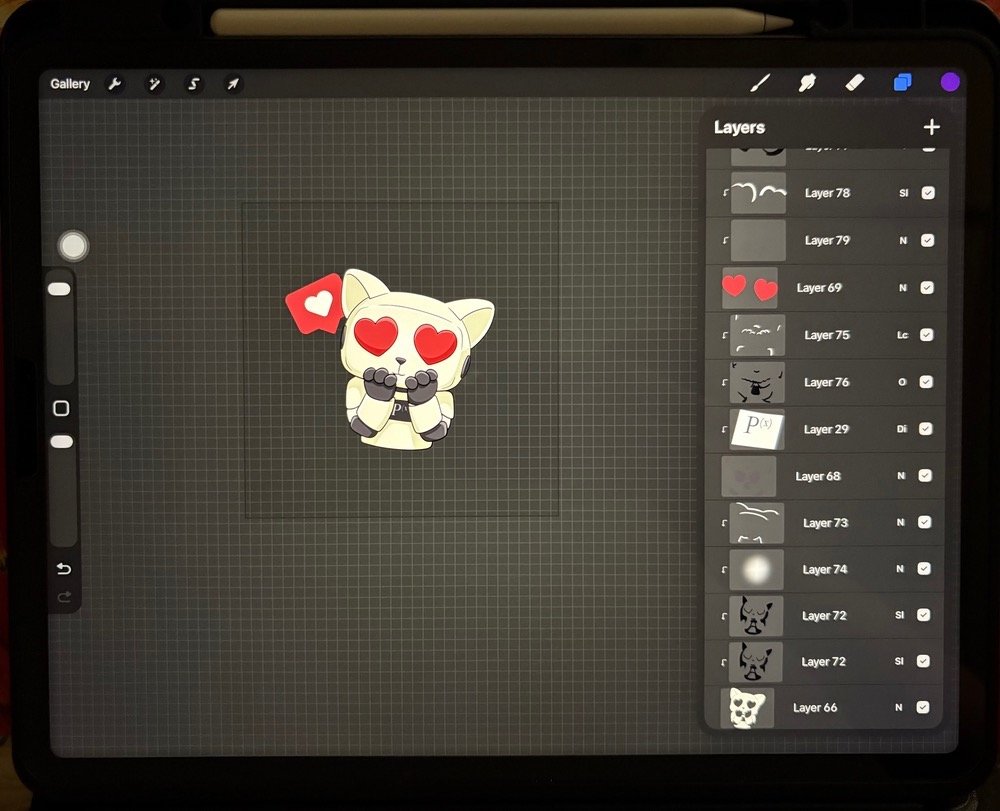Tap Layer 76 dark shading thumbnail

pyautogui.click(x=757, y=382)
